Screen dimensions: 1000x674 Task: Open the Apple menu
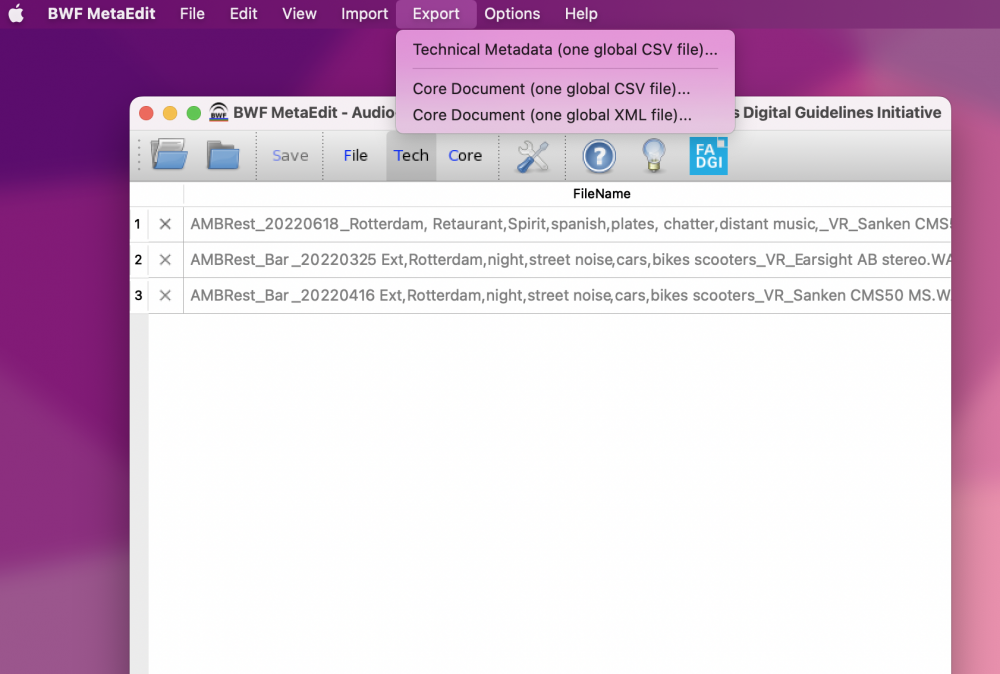click(16, 13)
